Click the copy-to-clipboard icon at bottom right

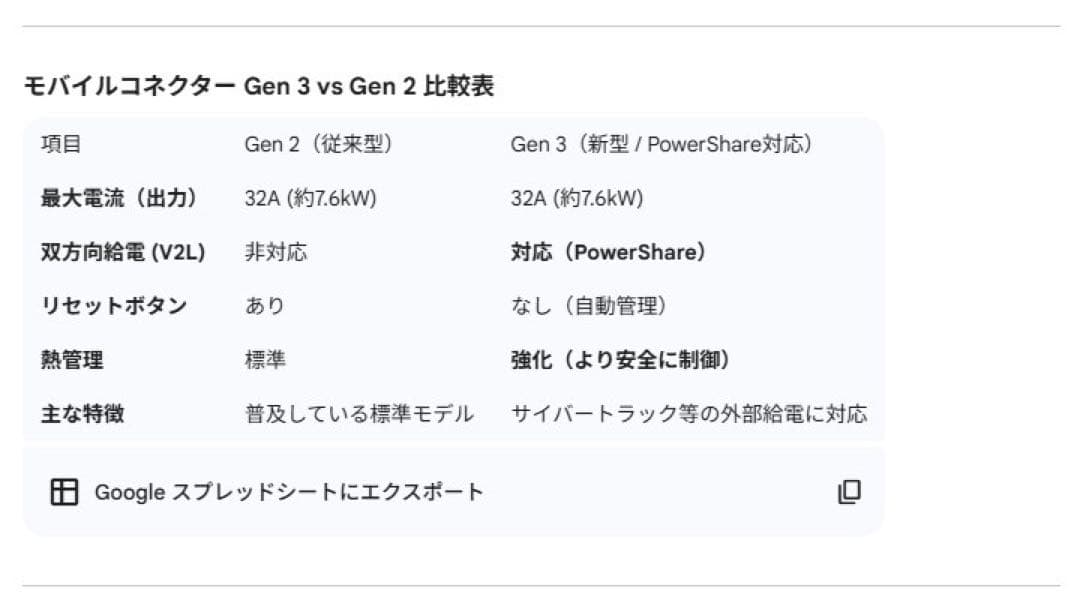pyautogui.click(x=849, y=491)
